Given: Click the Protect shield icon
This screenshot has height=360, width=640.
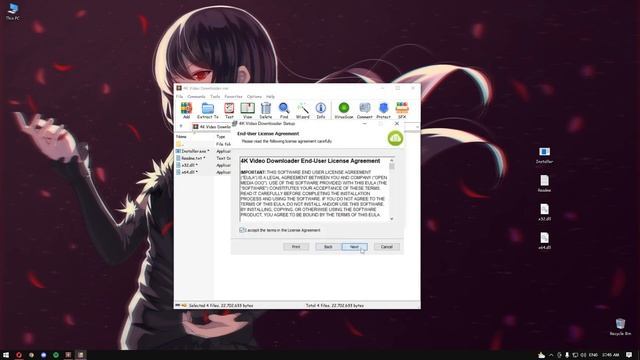Looking at the screenshot, I should point(383,110).
